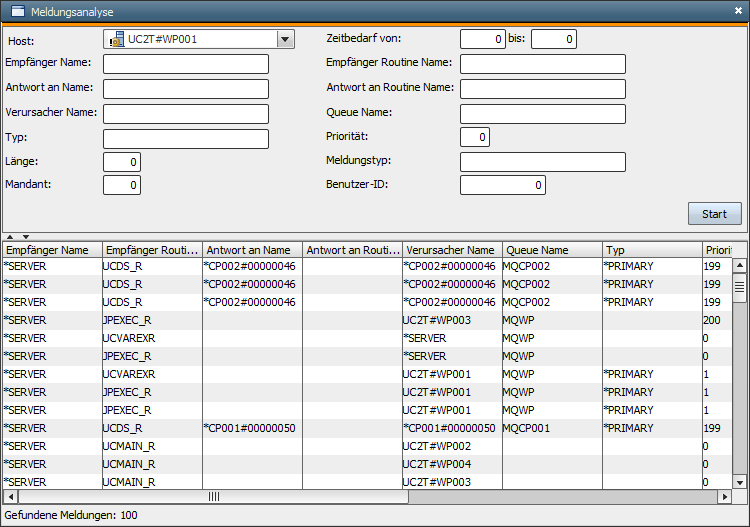Click into the Meldungstyp text field
The width and height of the screenshot is (750, 527).
point(542,162)
